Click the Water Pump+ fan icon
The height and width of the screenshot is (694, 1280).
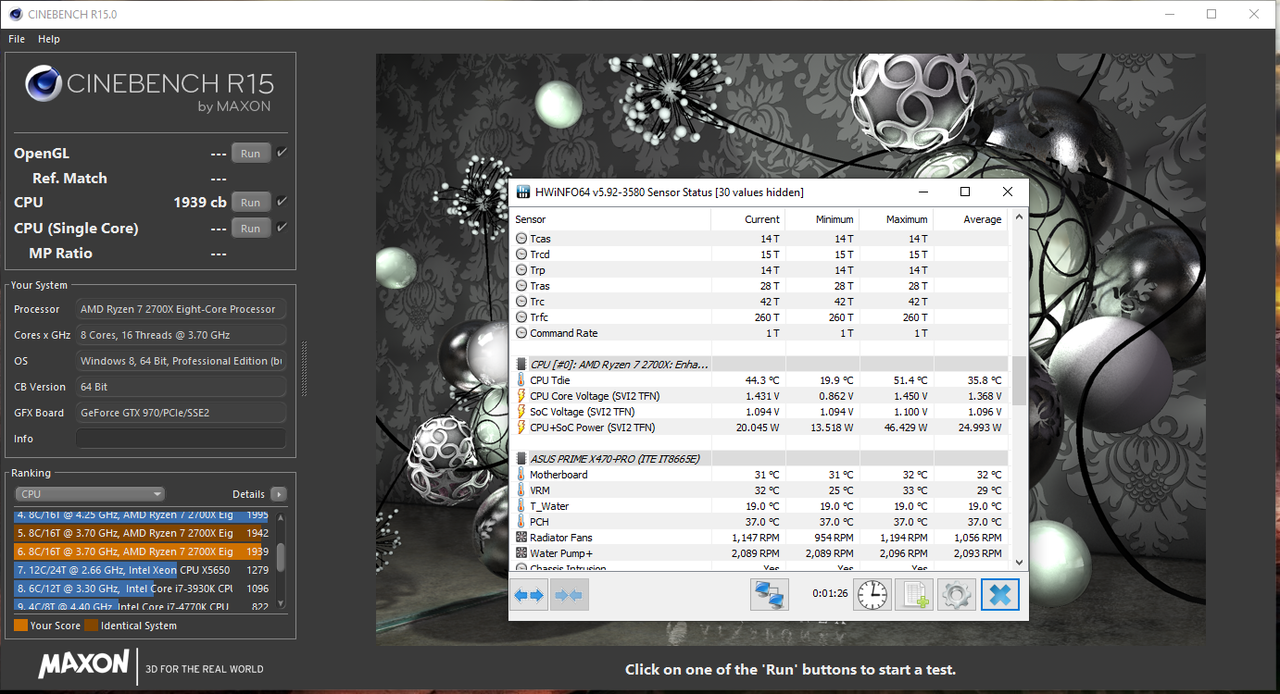521,553
